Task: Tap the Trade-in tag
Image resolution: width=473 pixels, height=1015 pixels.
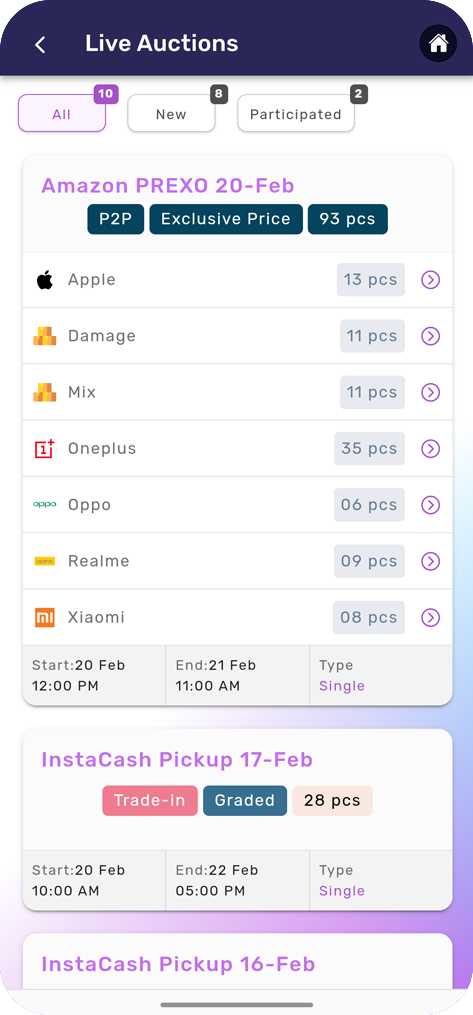Action: [x=150, y=800]
